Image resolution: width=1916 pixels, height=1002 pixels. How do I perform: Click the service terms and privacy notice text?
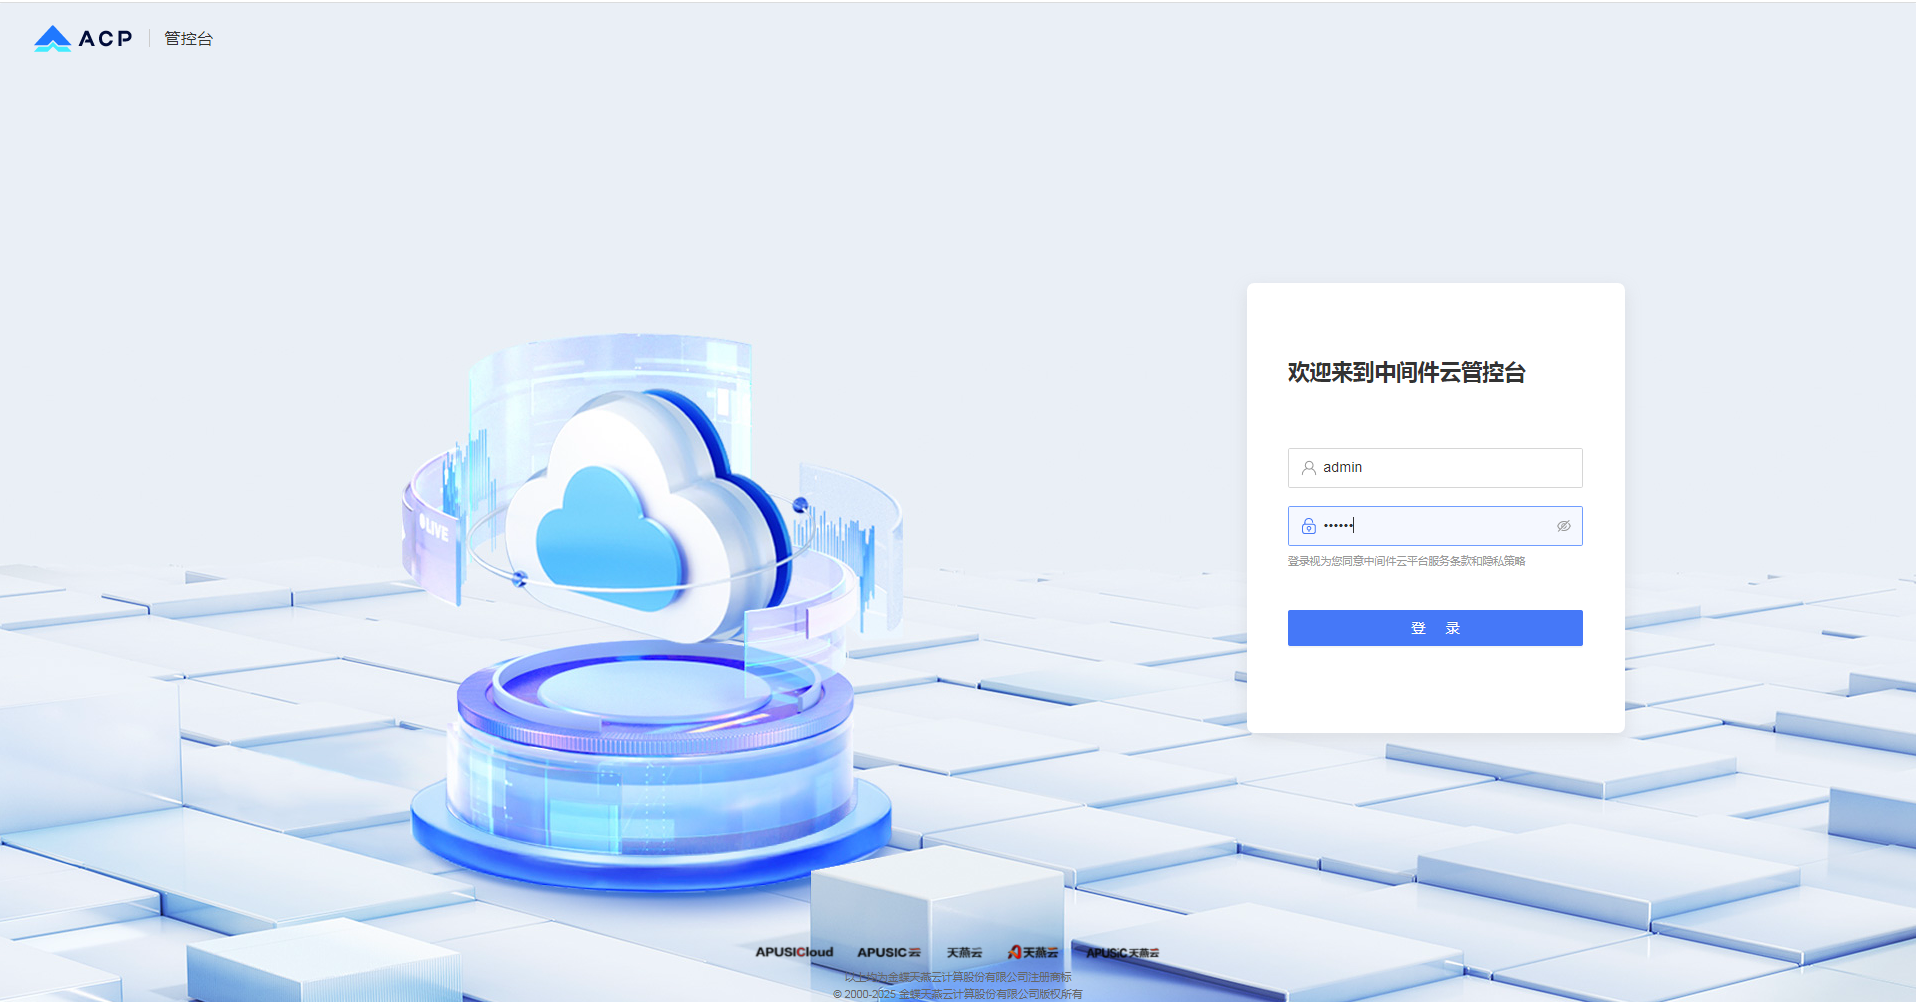pos(1406,561)
